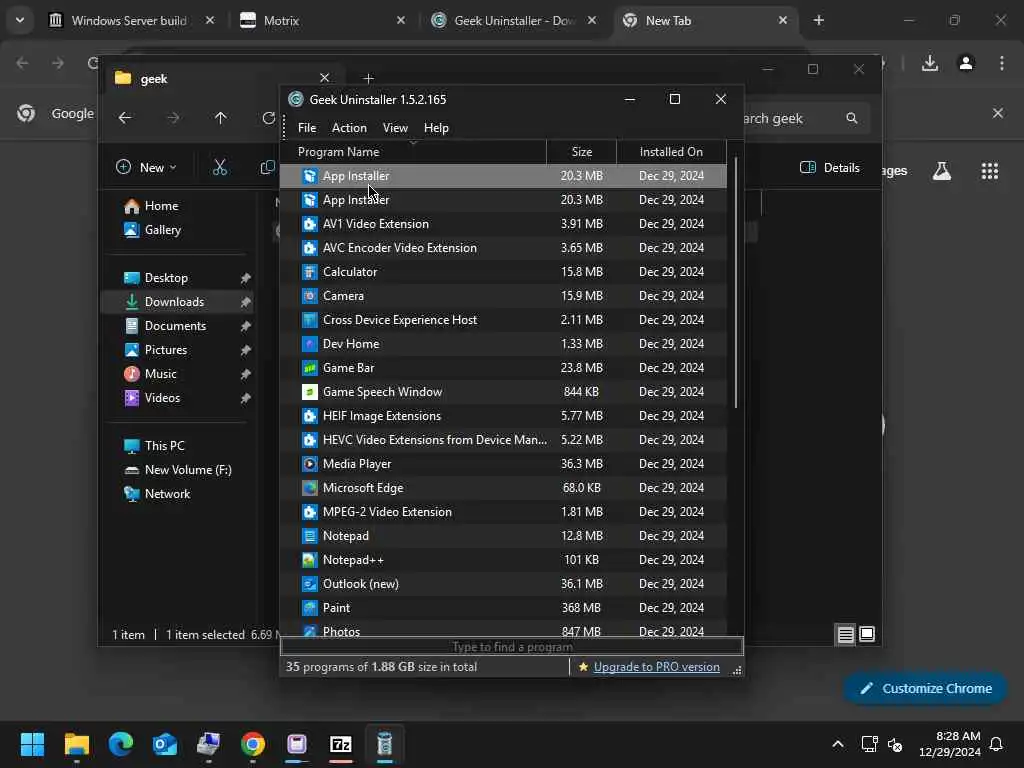Click Microsoft Edge icon in program list
This screenshot has width=1024, height=768.
click(310, 488)
